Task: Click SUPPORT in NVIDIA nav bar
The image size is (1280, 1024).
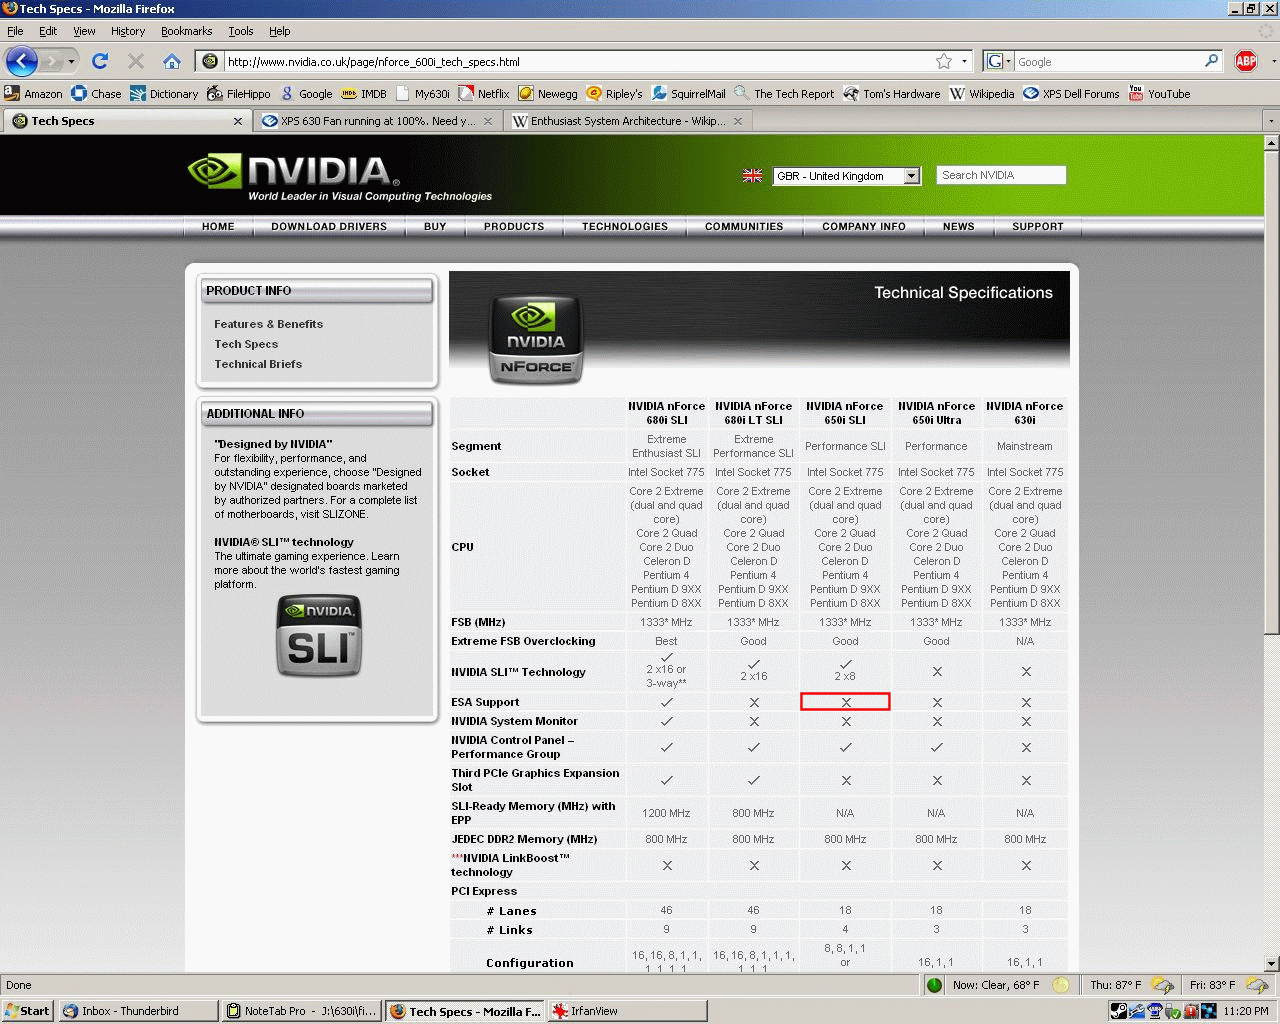Action: pos(1038,226)
